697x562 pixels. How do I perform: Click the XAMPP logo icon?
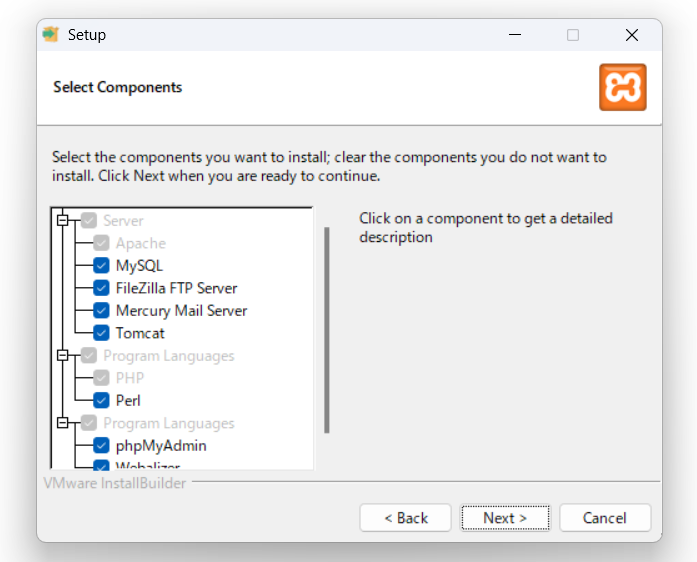622,87
